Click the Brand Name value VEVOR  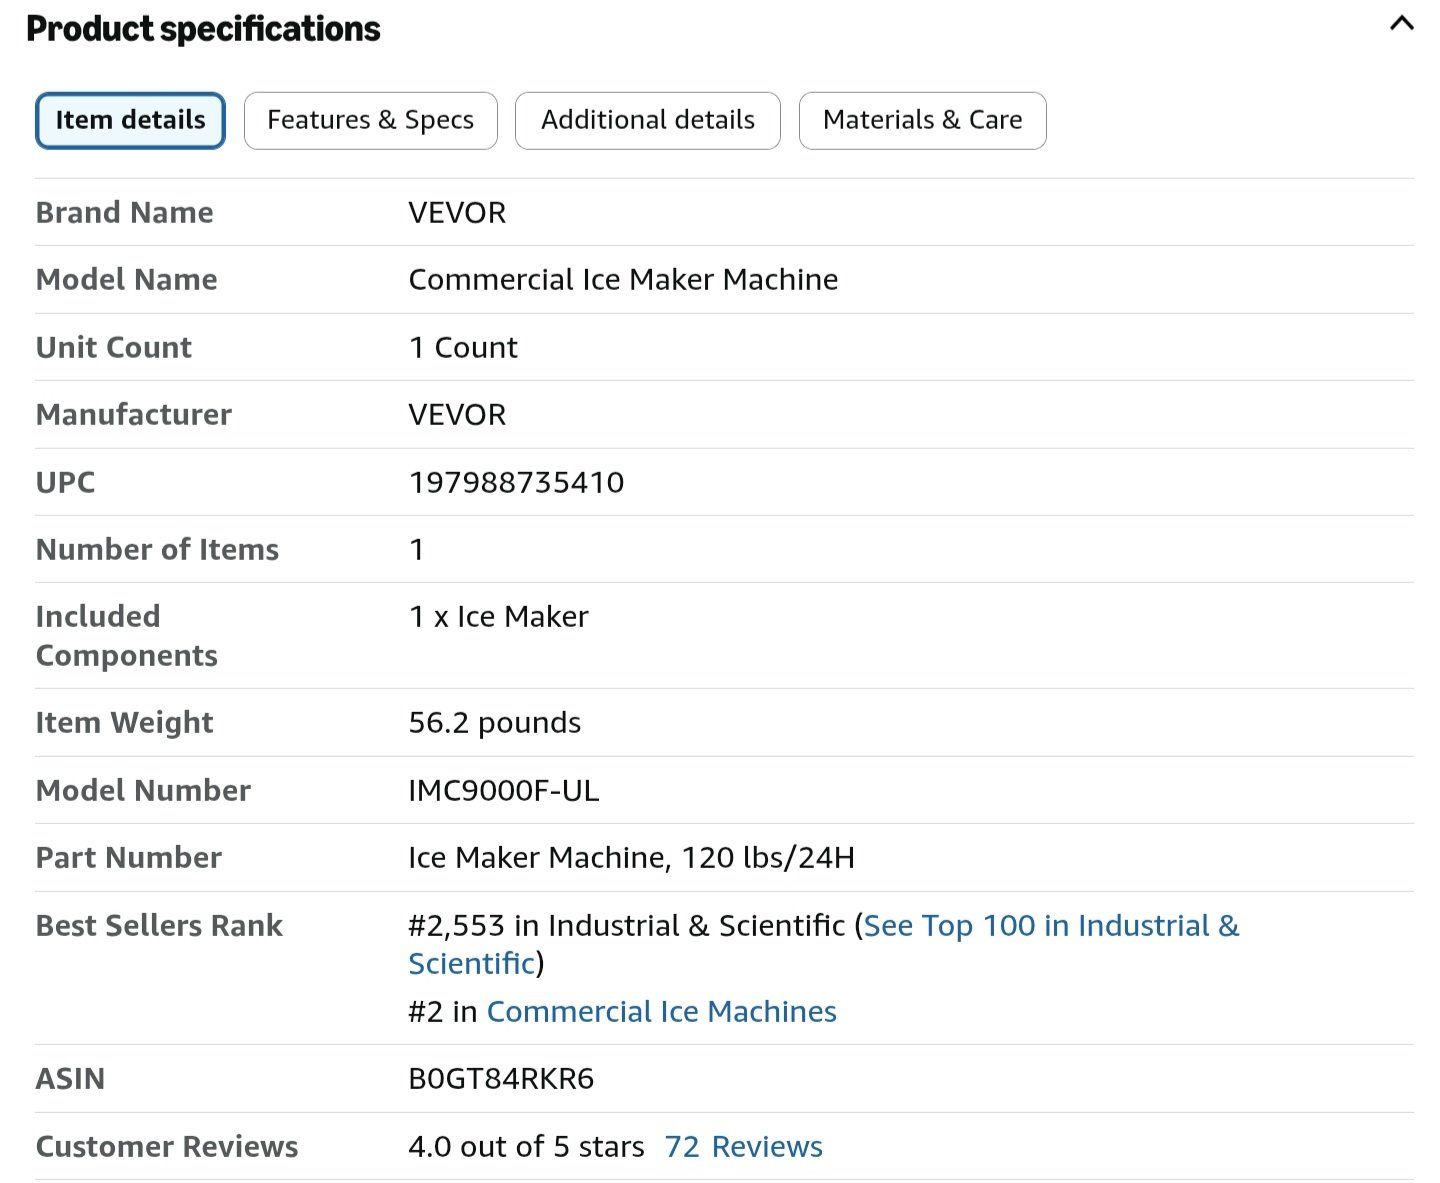(457, 212)
